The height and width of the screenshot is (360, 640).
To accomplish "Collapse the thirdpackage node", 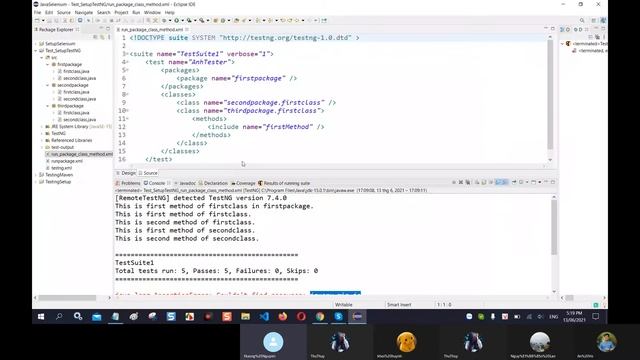I will tap(48, 106).
